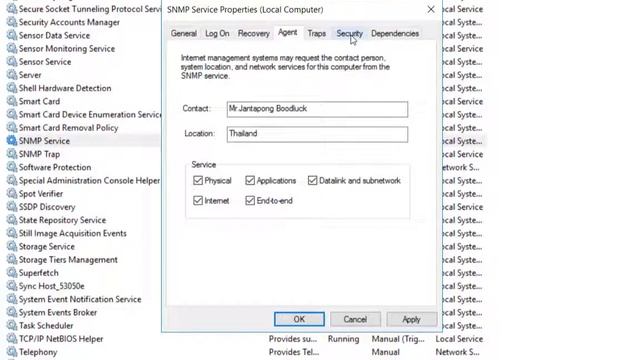Select the Software Protection service icon
The height and width of the screenshot is (360, 640).
(12, 167)
